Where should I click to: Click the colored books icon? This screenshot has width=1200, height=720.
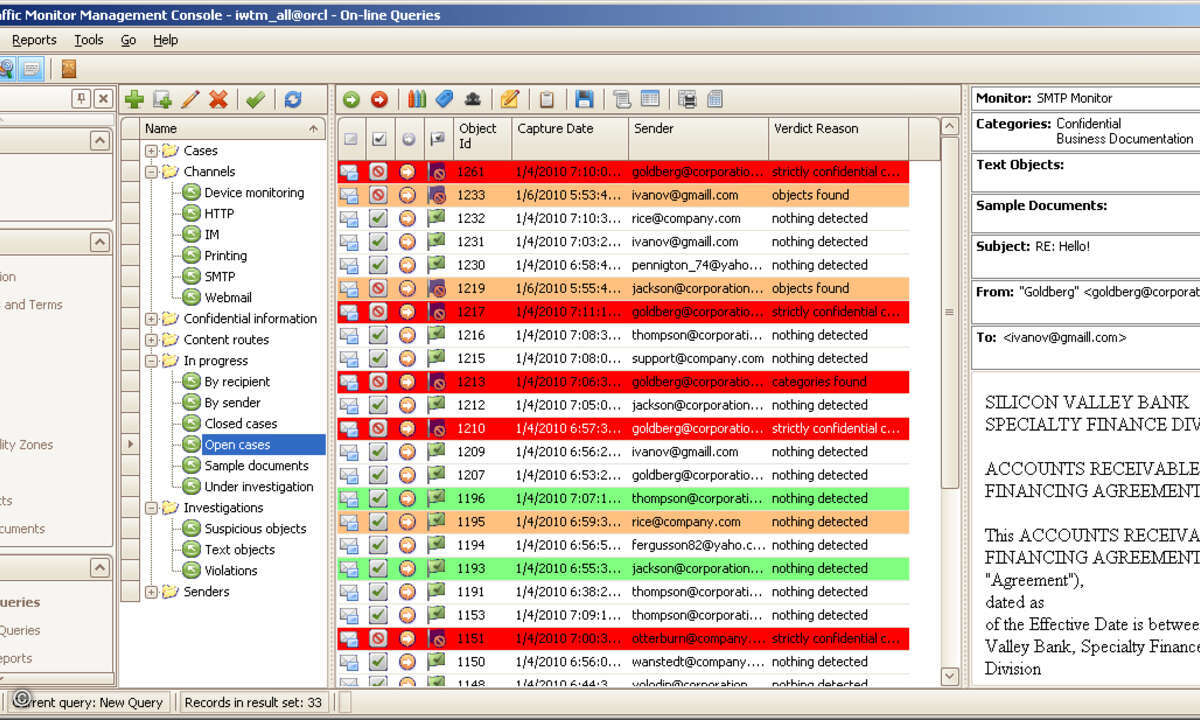click(x=417, y=99)
